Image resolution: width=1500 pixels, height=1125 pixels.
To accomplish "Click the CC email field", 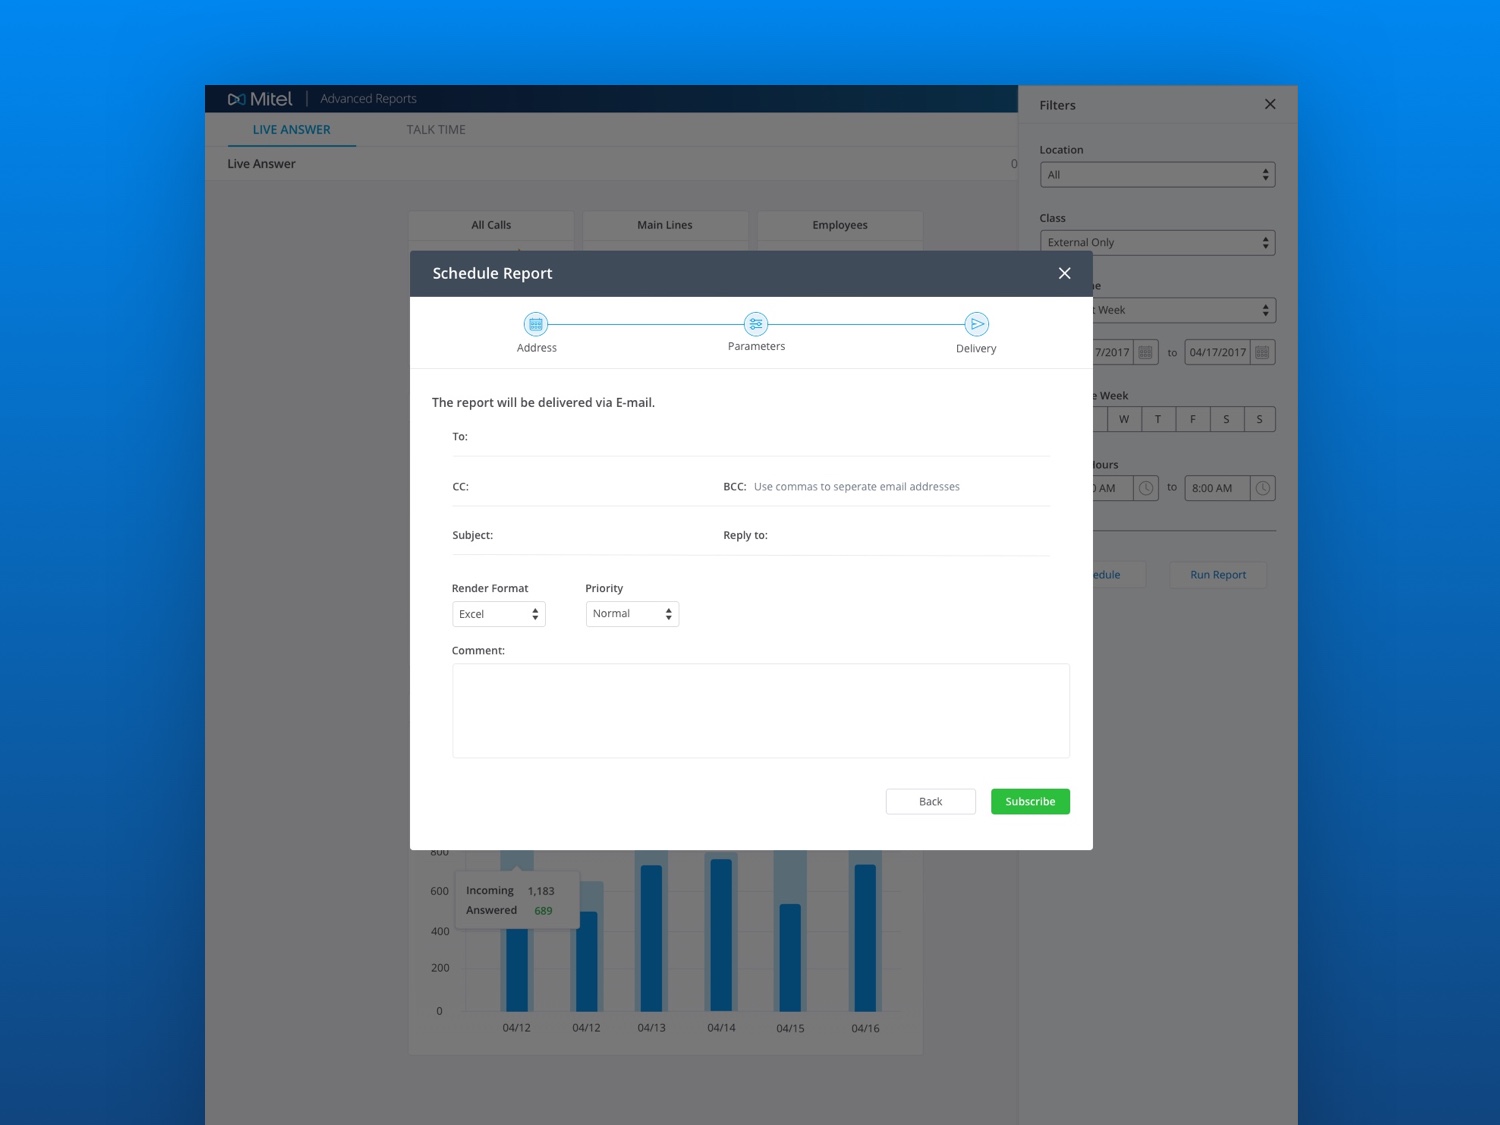I will 586,487.
